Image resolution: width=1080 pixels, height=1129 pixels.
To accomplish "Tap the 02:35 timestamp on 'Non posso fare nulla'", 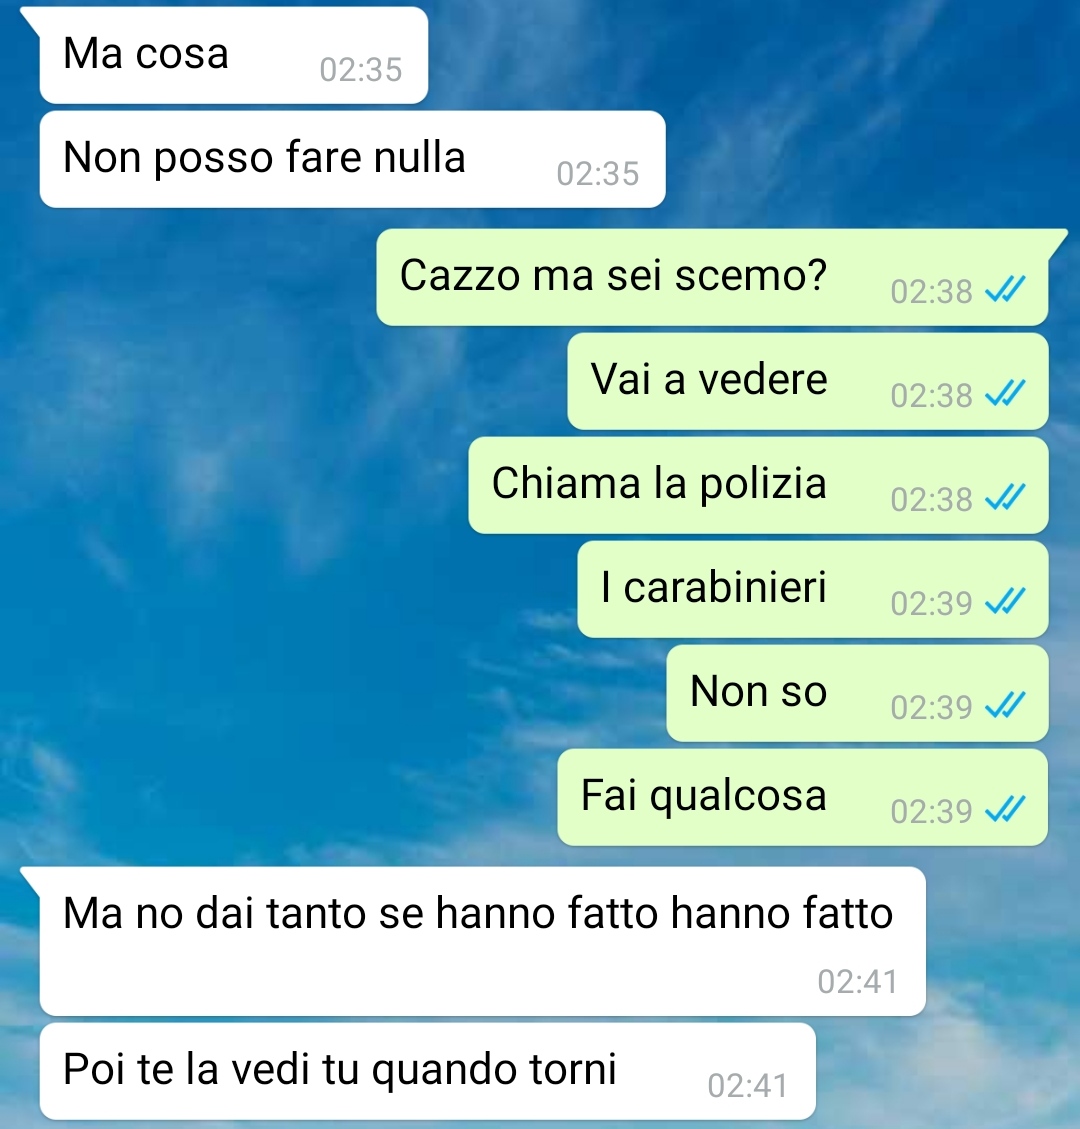I will click(598, 174).
